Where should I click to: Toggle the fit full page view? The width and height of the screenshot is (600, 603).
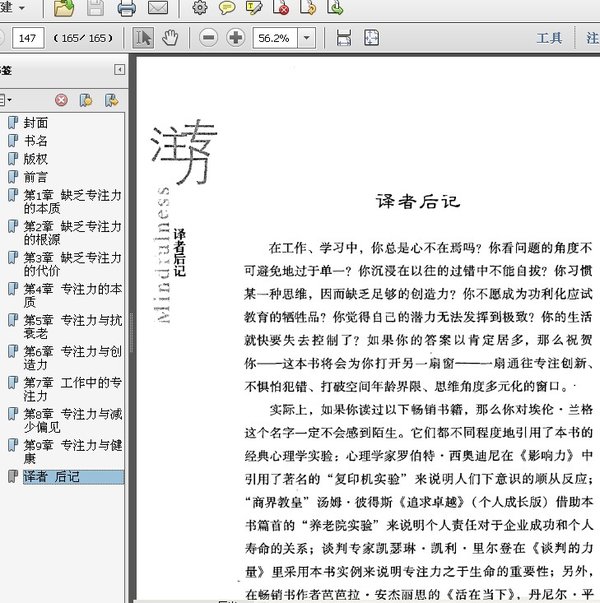371,38
